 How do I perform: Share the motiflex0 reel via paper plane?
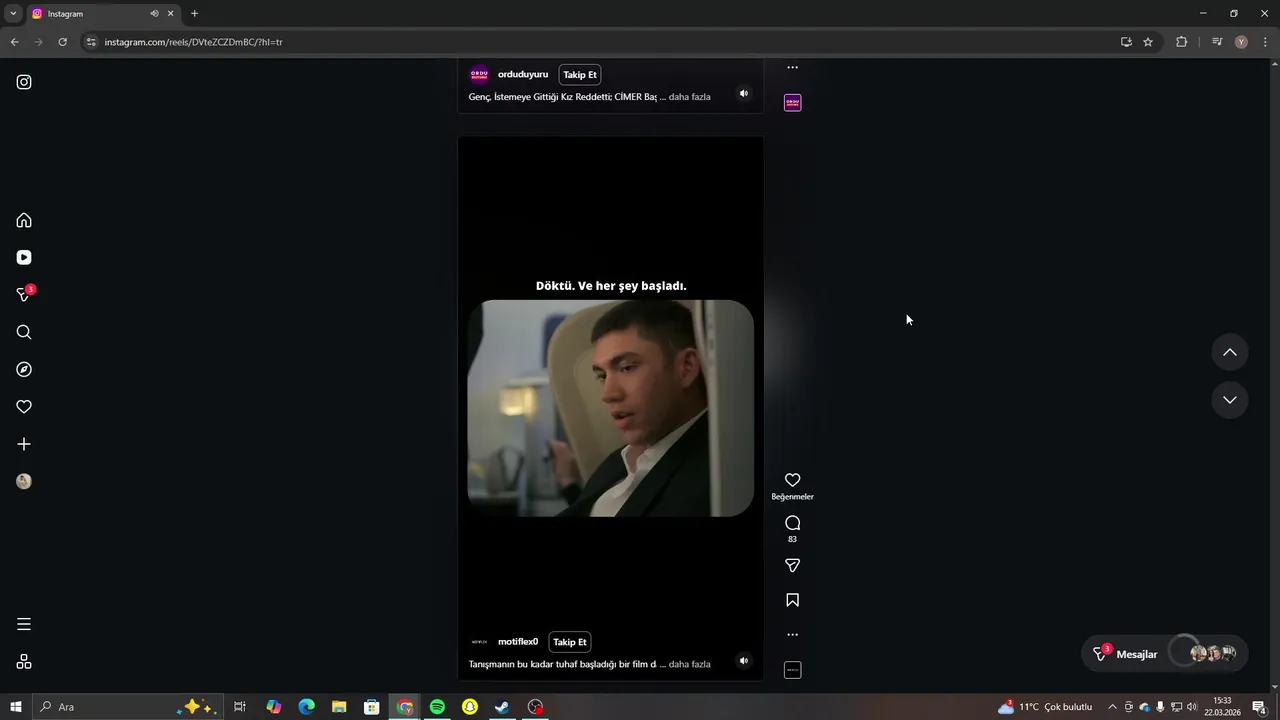coord(792,566)
